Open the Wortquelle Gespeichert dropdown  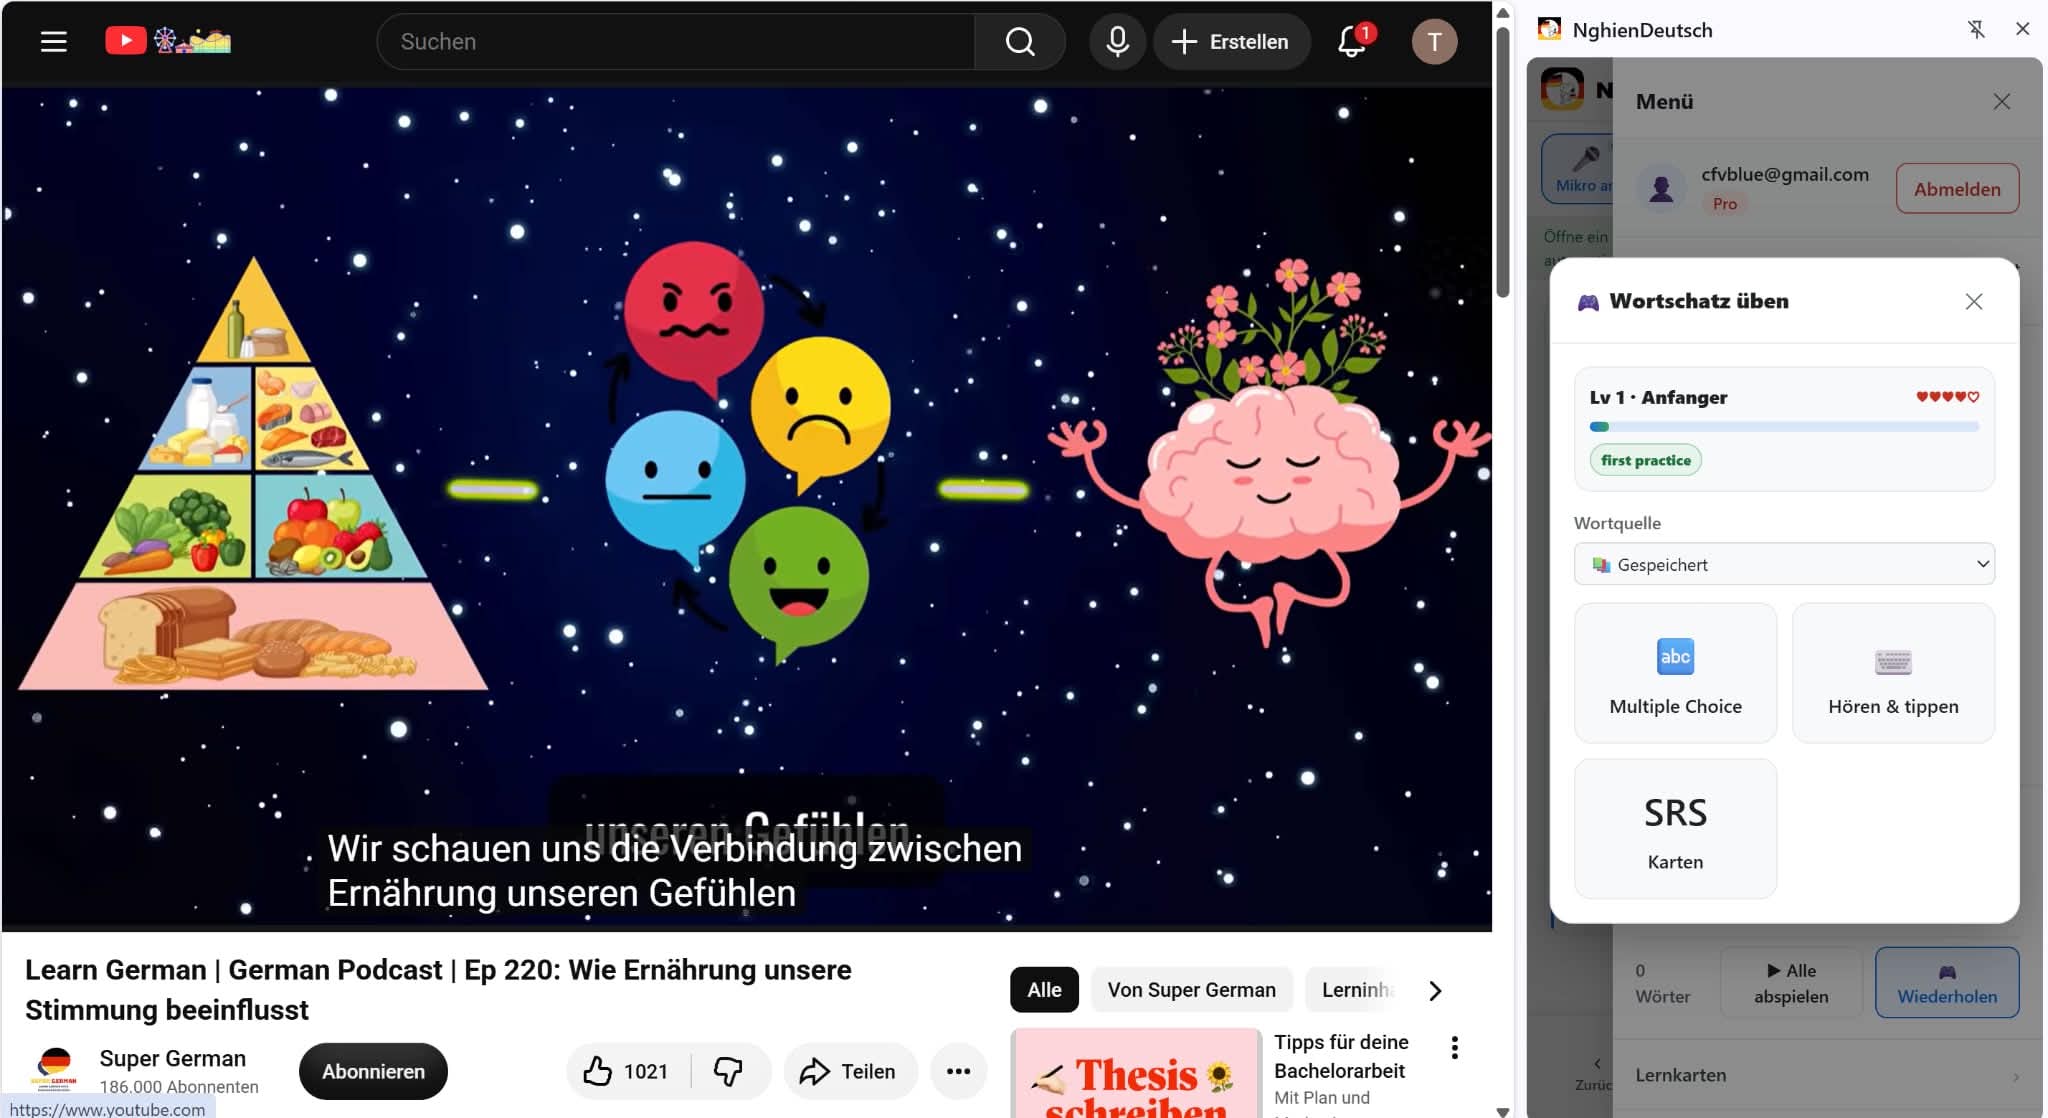click(1784, 564)
